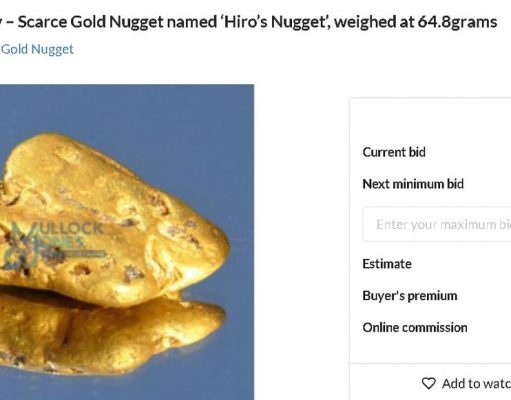Click the bright tip of the nugget
The height and width of the screenshot is (400, 511).
click(x=218, y=247)
